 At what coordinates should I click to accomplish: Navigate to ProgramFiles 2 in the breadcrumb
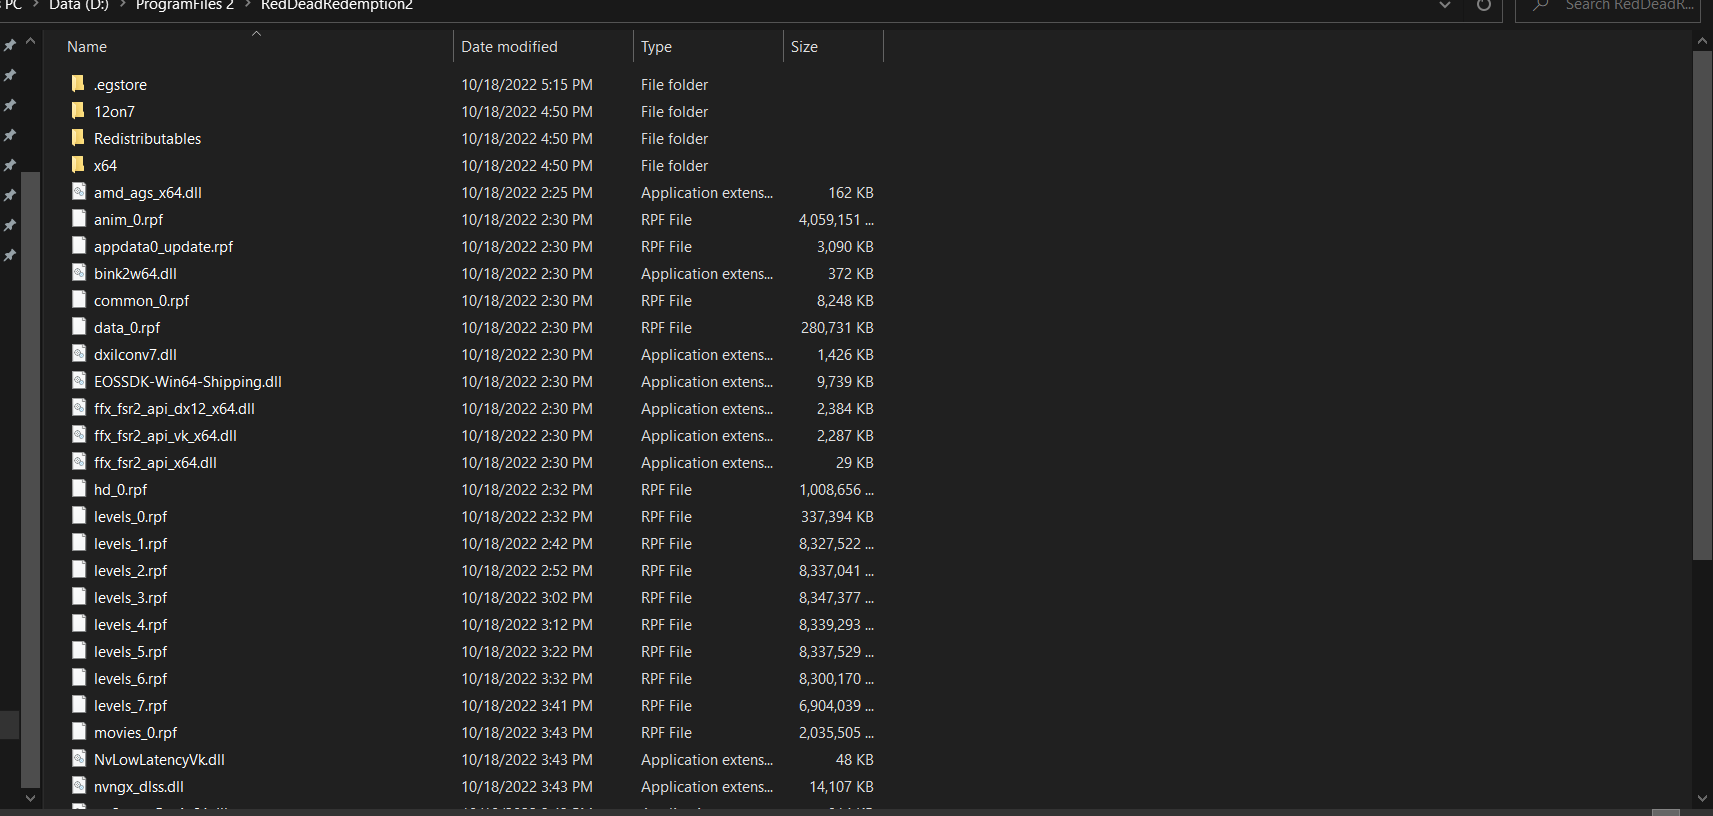[185, 5]
